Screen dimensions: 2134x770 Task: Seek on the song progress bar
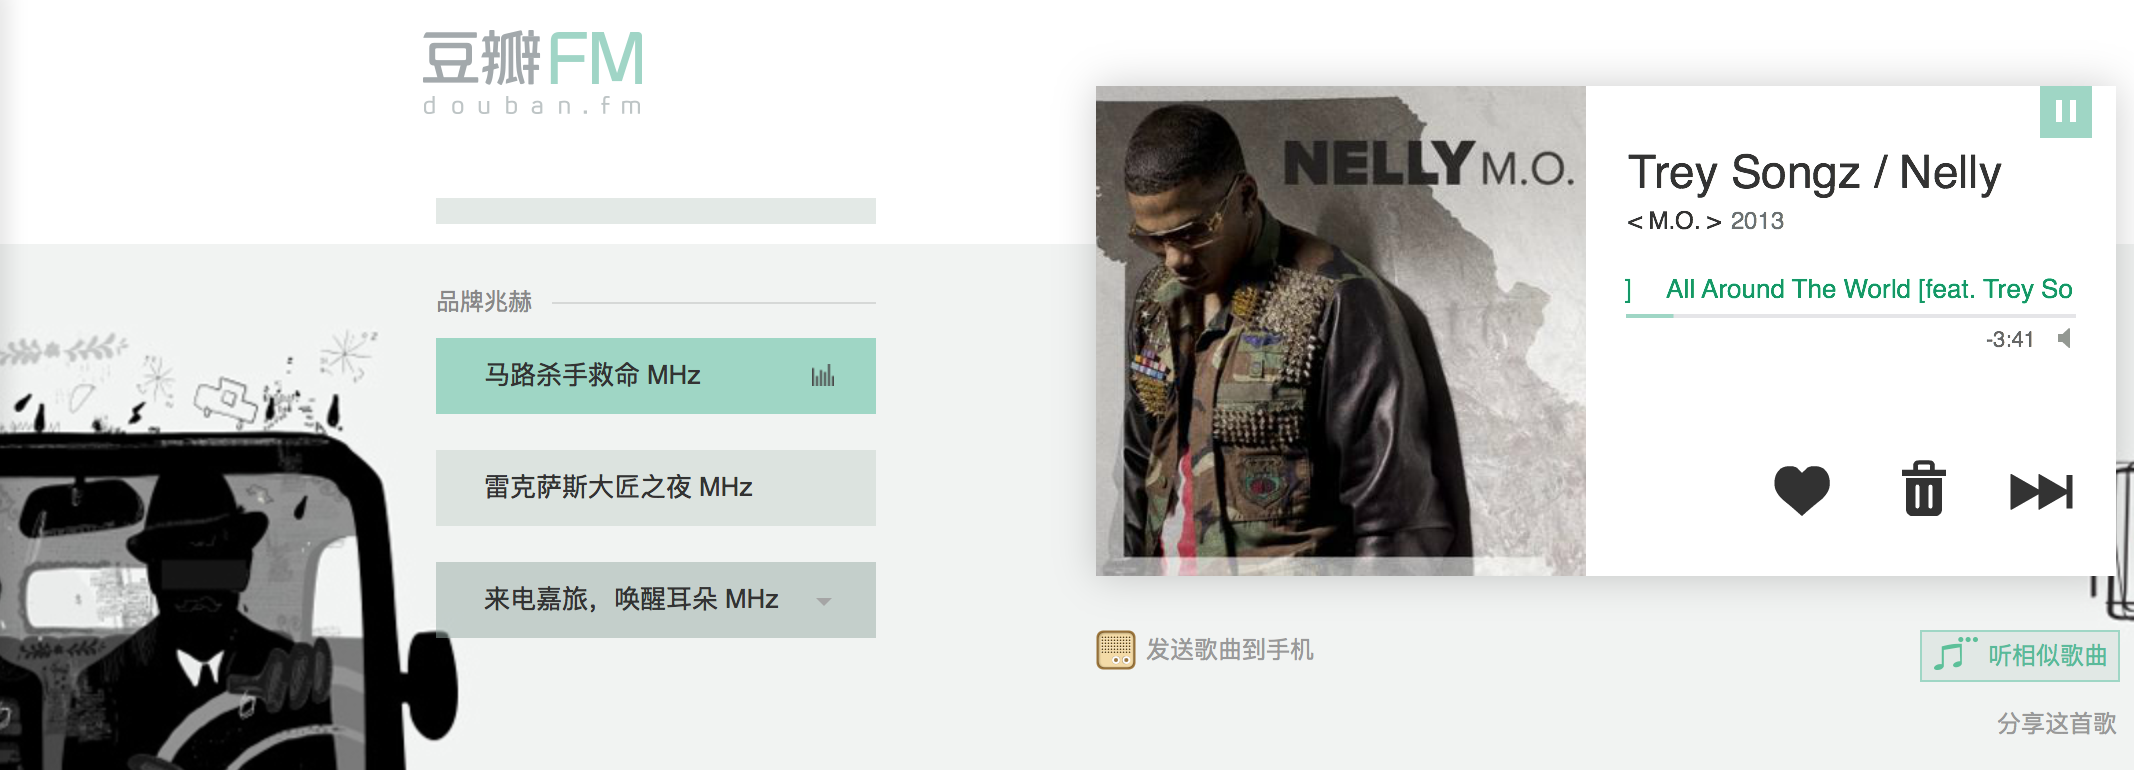[1850, 316]
